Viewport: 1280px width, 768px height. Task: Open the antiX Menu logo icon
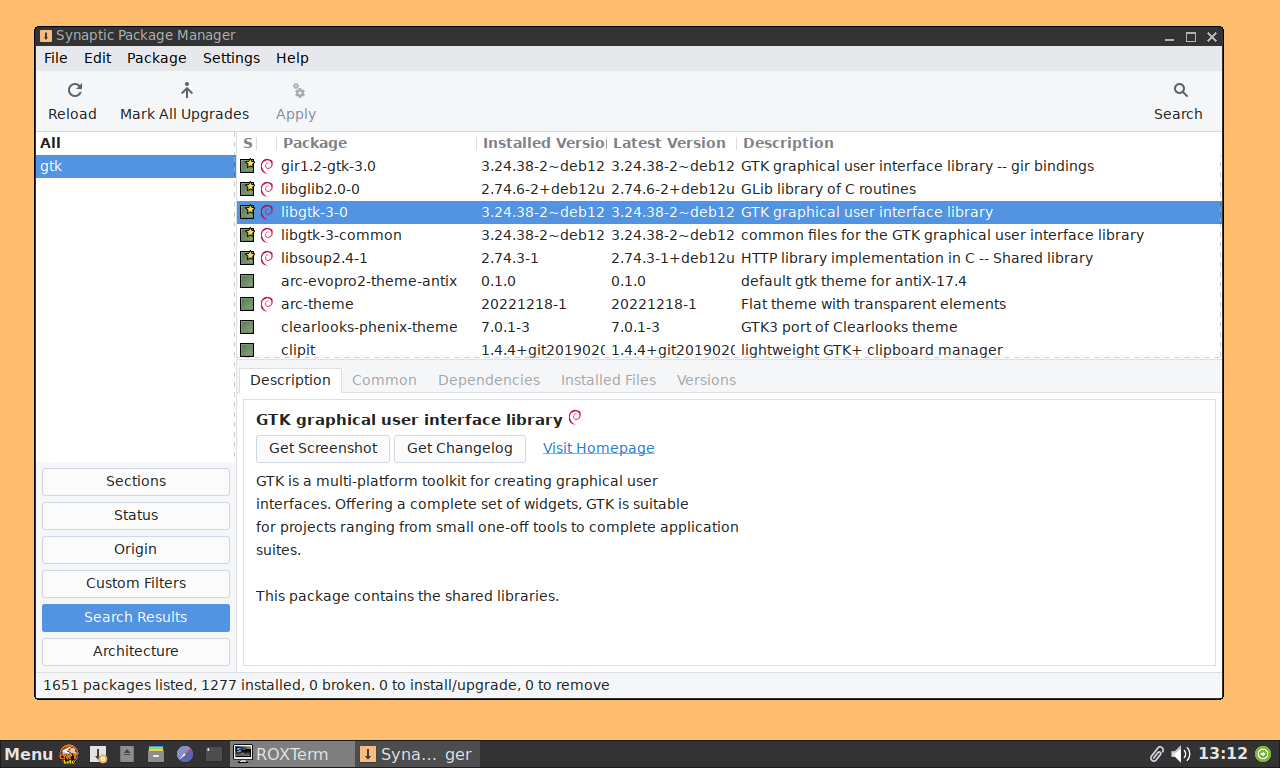tap(69, 754)
